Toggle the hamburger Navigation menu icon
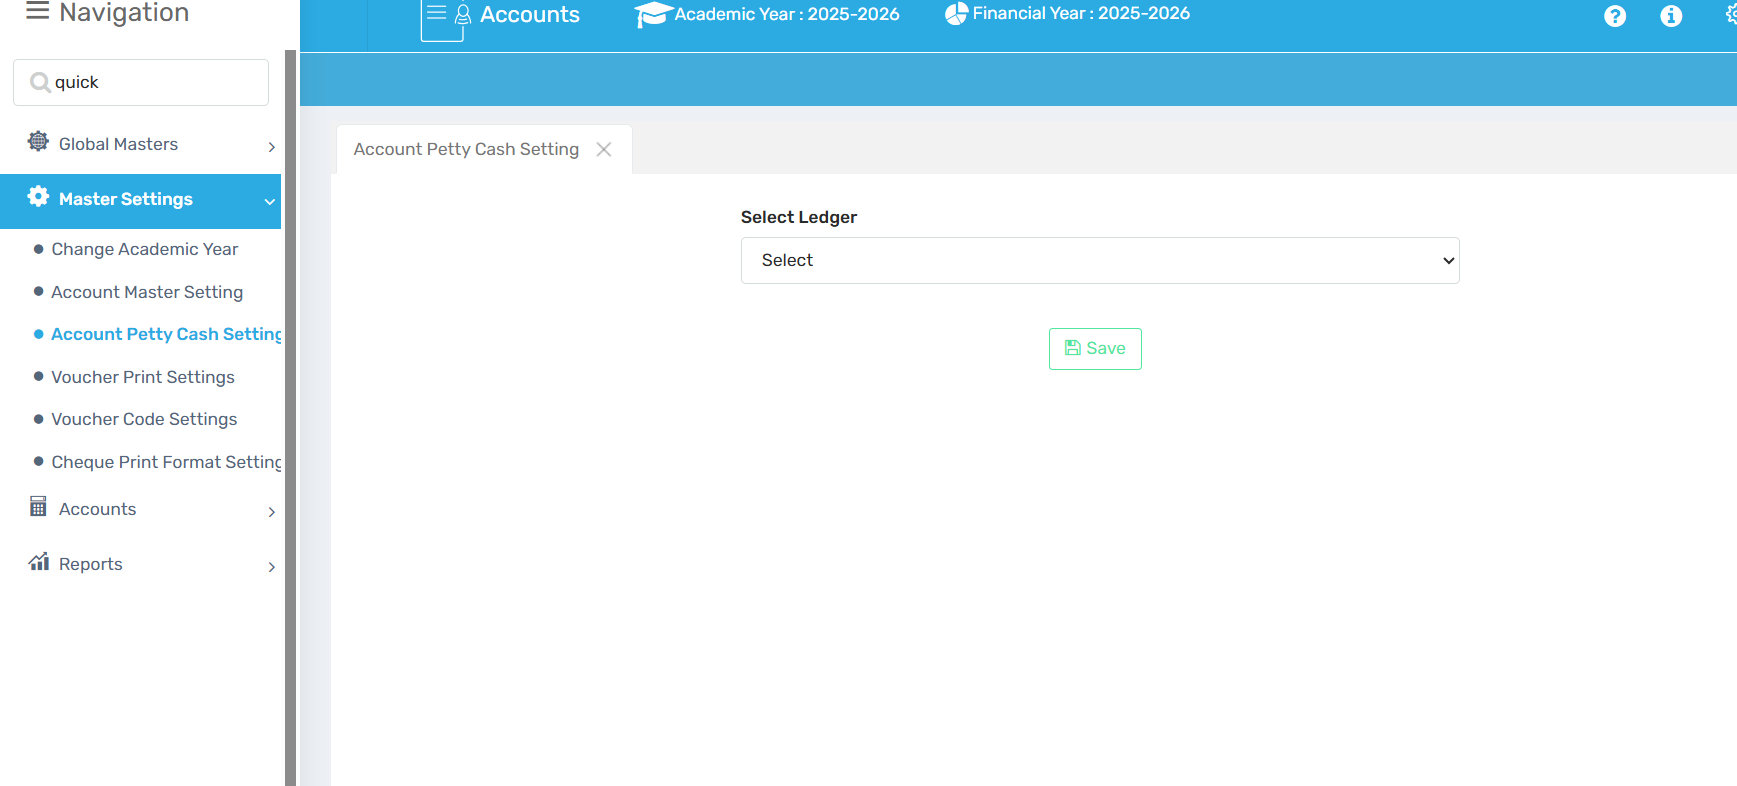The width and height of the screenshot is (1737, 786). (37, 11)
